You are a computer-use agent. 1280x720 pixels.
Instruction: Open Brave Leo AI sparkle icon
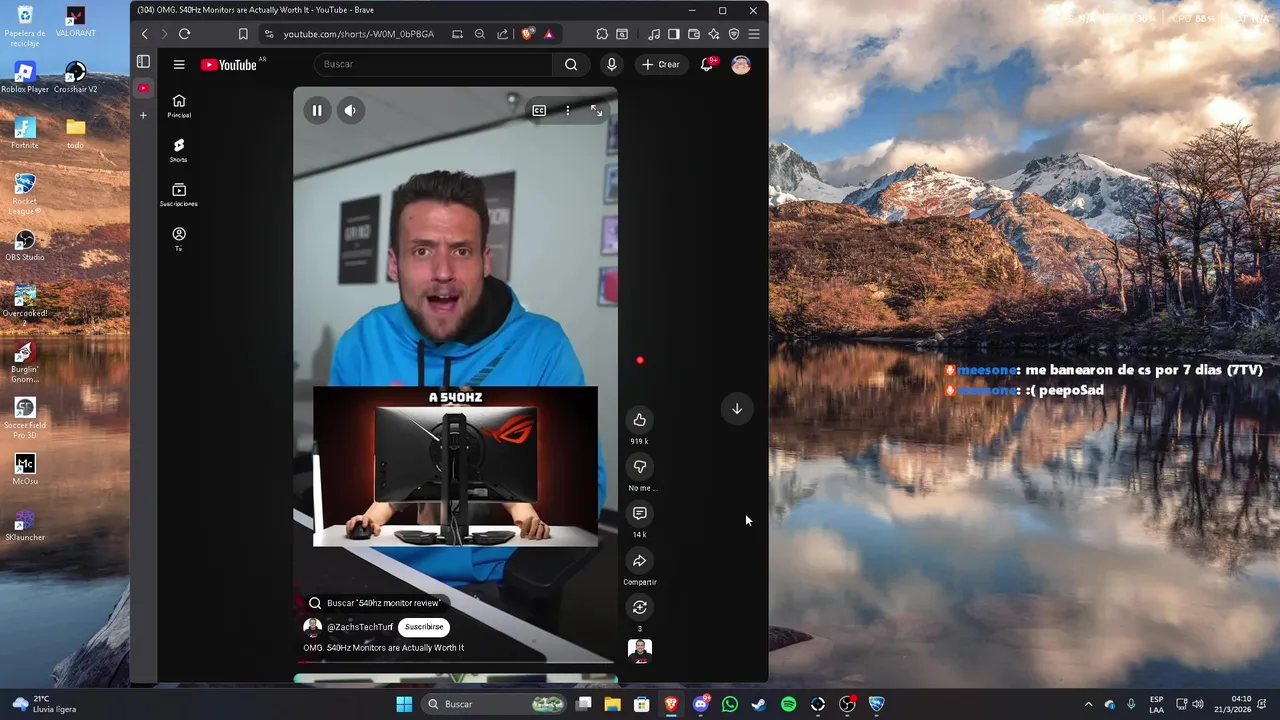tap(714, 34)
